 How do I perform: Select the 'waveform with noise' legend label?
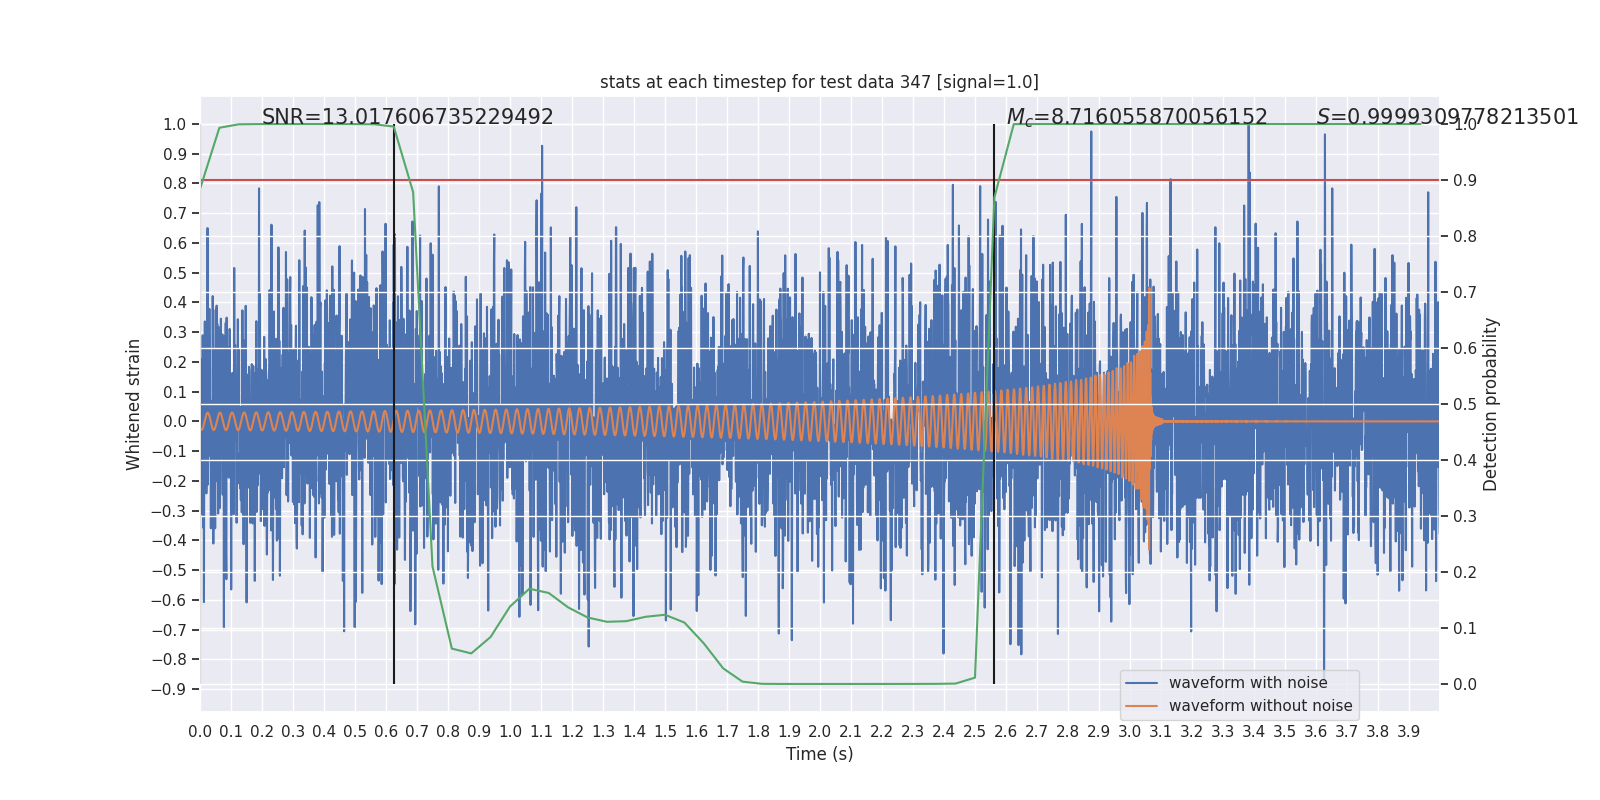[1248, 683]
